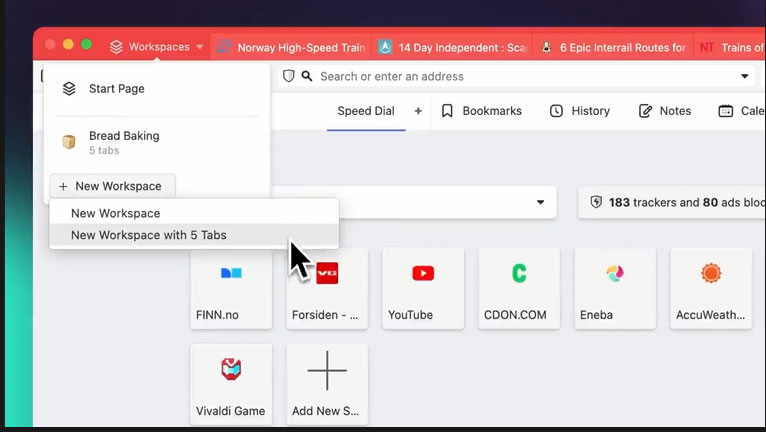
Task: Click the Notes pencil icon
Action: [645, 111]
